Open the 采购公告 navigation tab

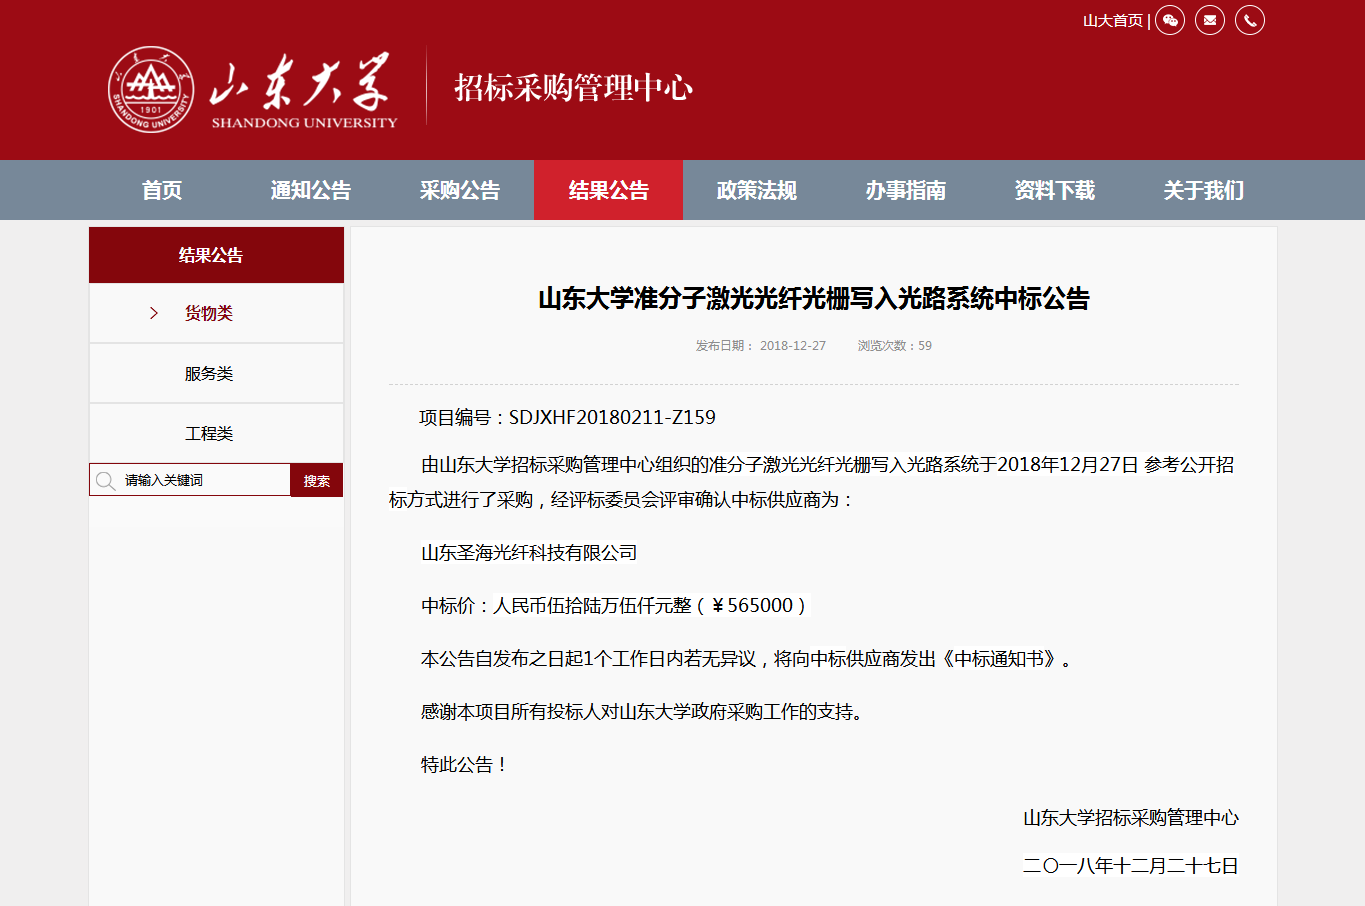tap(460, 190)
